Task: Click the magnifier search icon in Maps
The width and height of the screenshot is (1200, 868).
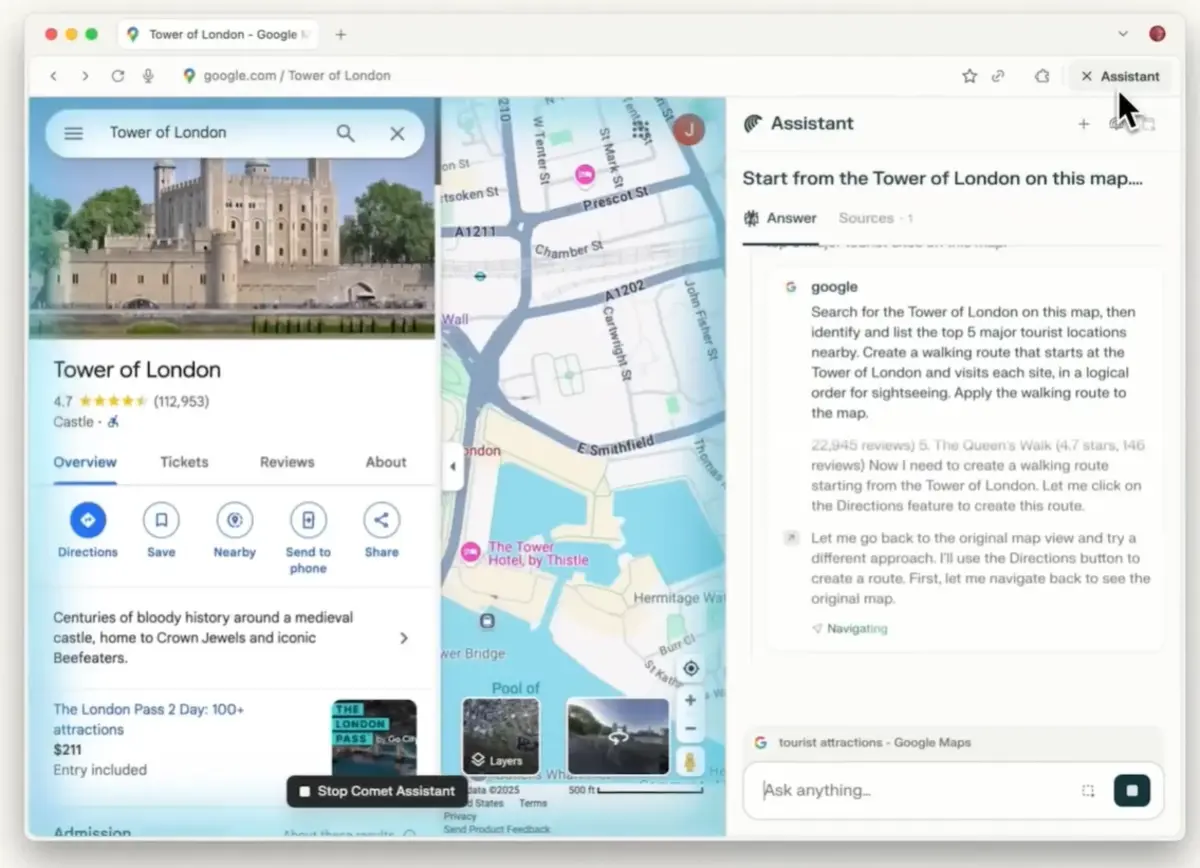Action: pyautogui.click(x=345, y=133)
